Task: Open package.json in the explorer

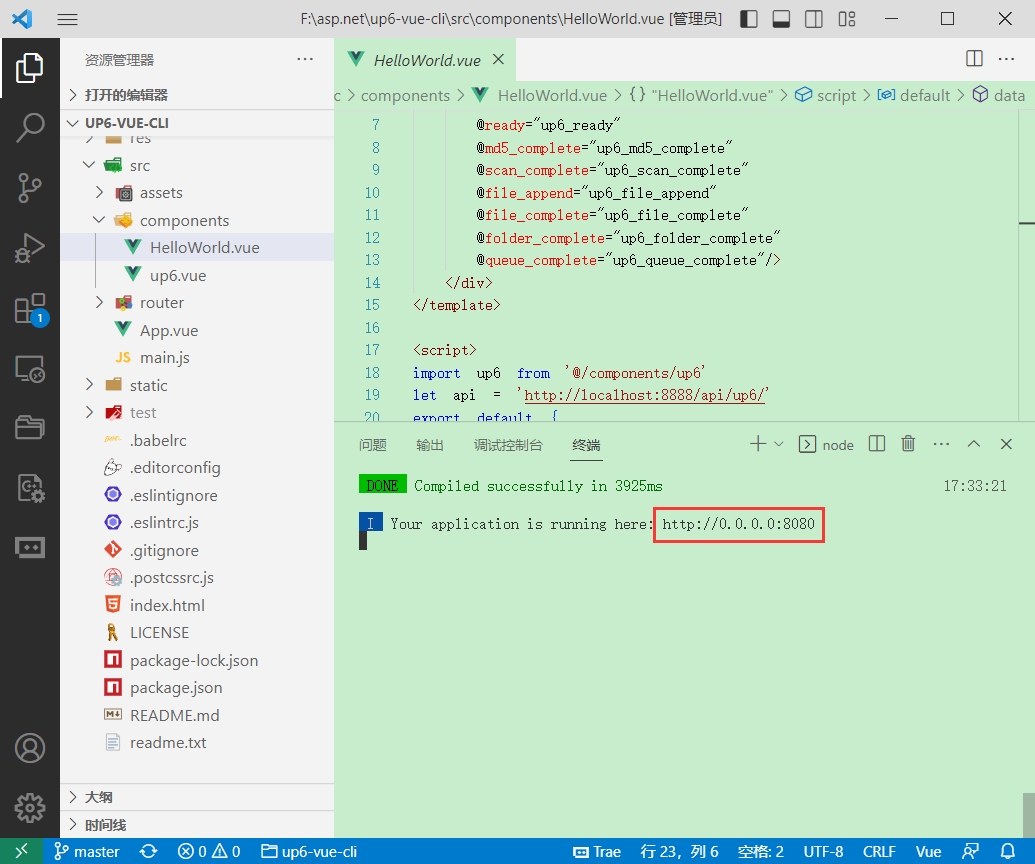Action: 176,688
